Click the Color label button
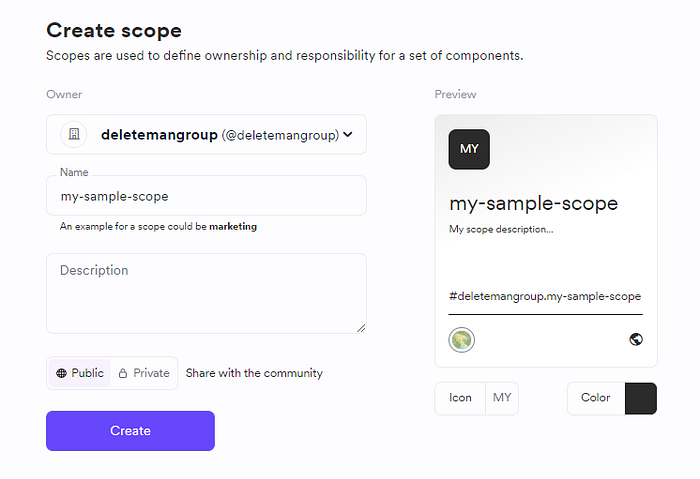The height and width of the screenshot is (479, 700). click(x=595, y=398)
